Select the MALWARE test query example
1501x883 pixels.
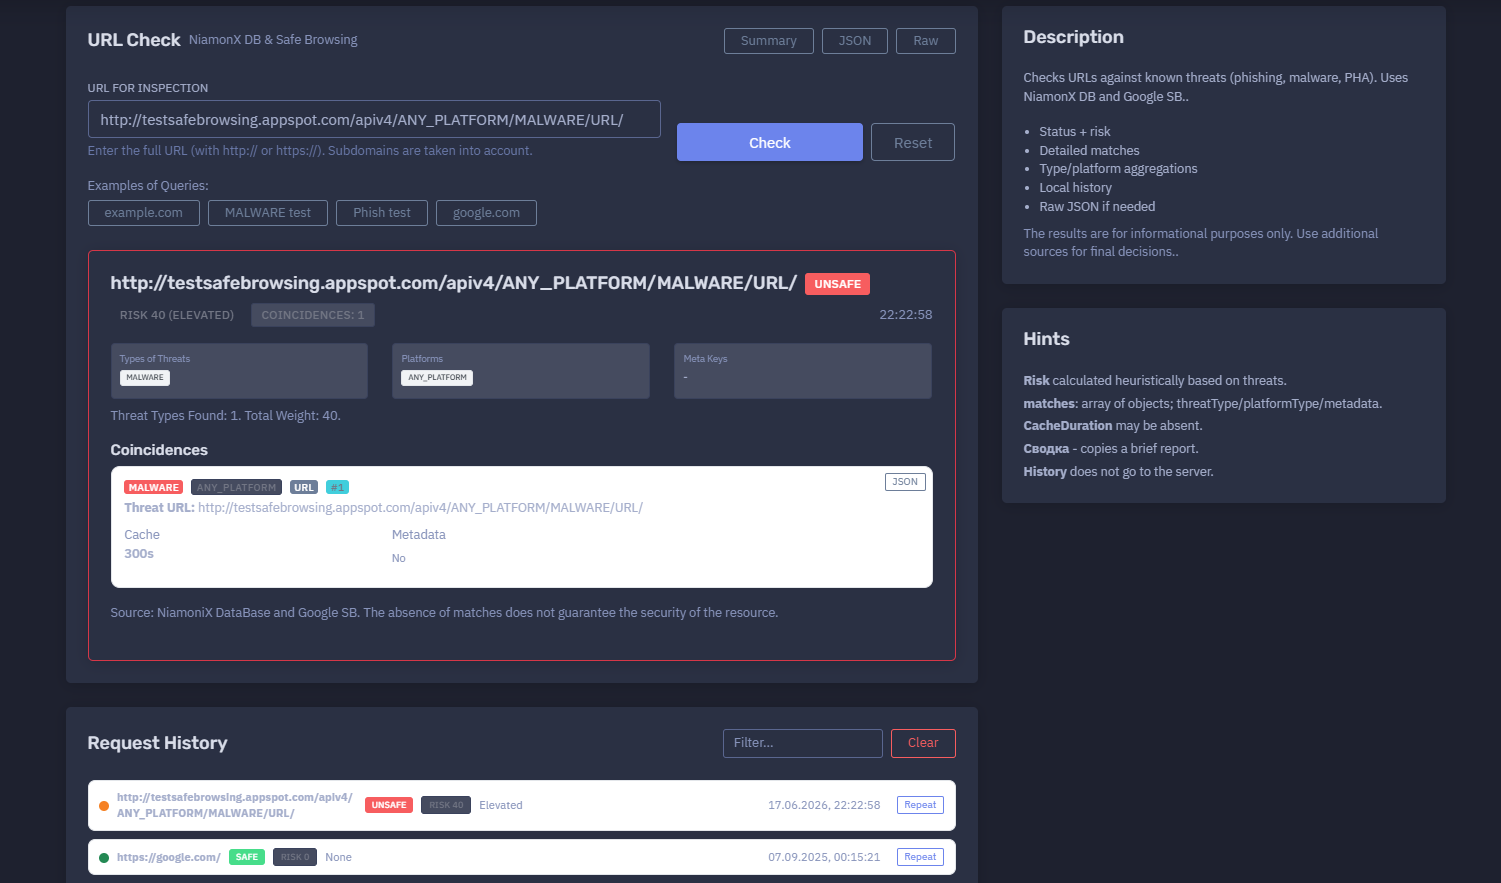click(x=268, y=213)
